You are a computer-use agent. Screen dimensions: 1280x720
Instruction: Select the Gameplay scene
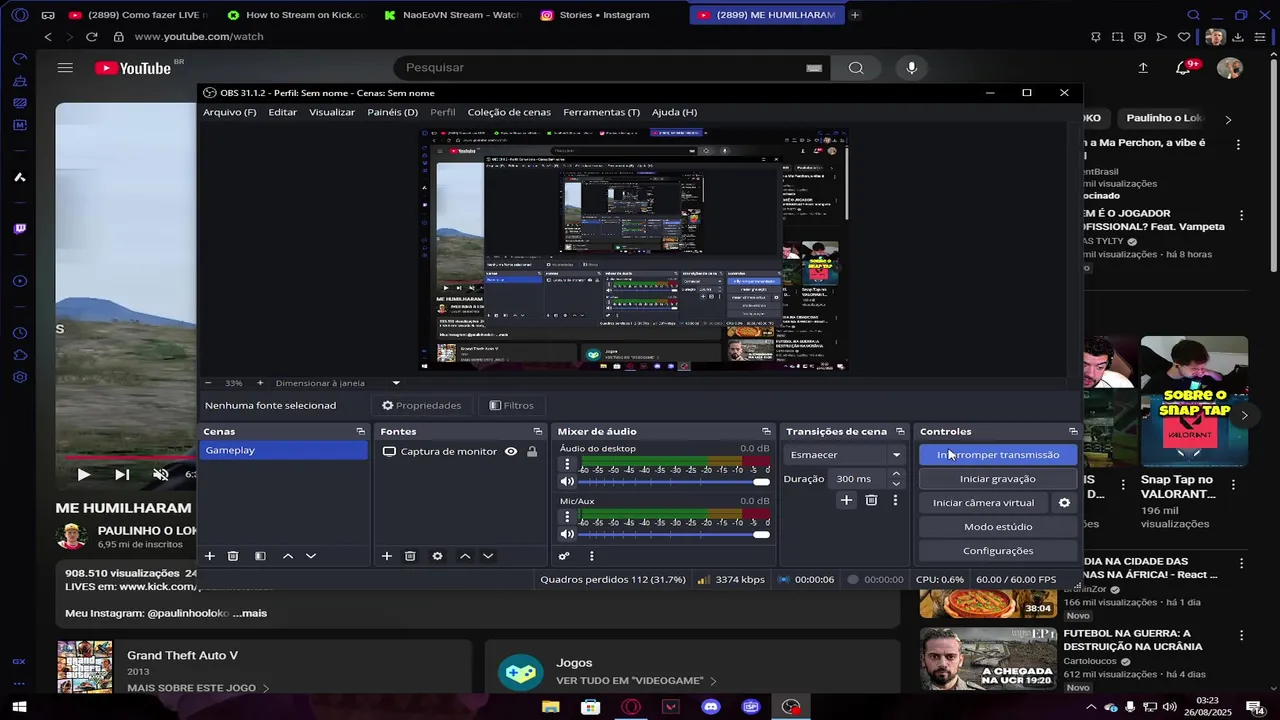point(284,451)
